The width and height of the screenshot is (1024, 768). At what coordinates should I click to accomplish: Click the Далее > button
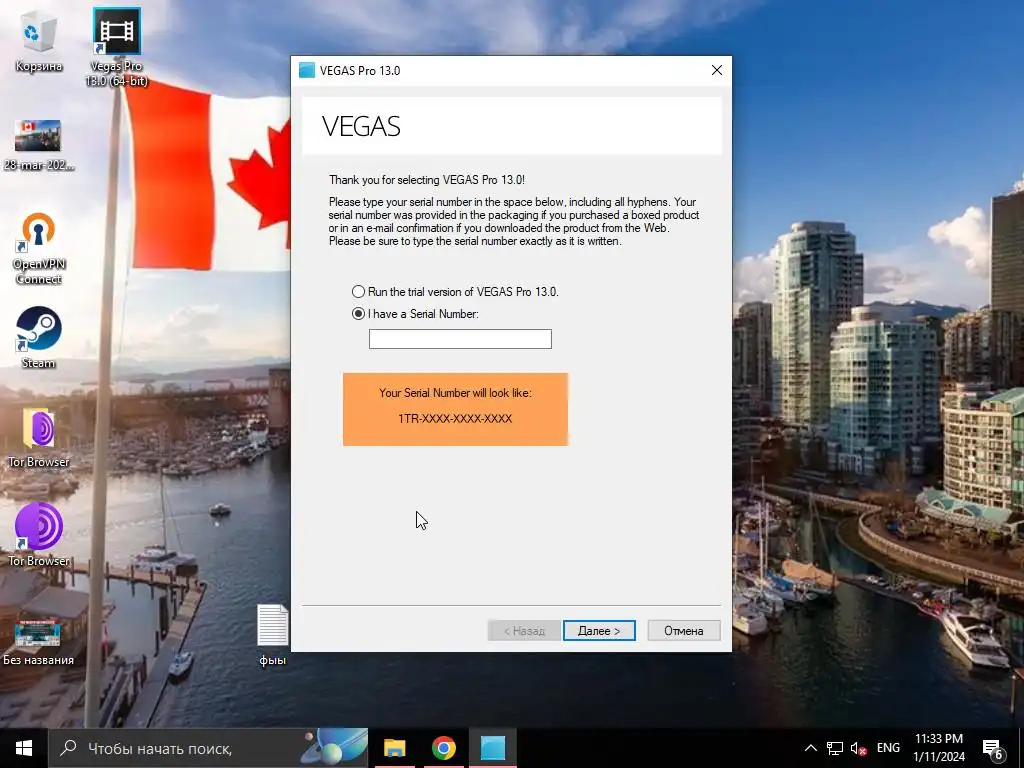(x=599, y=630)
